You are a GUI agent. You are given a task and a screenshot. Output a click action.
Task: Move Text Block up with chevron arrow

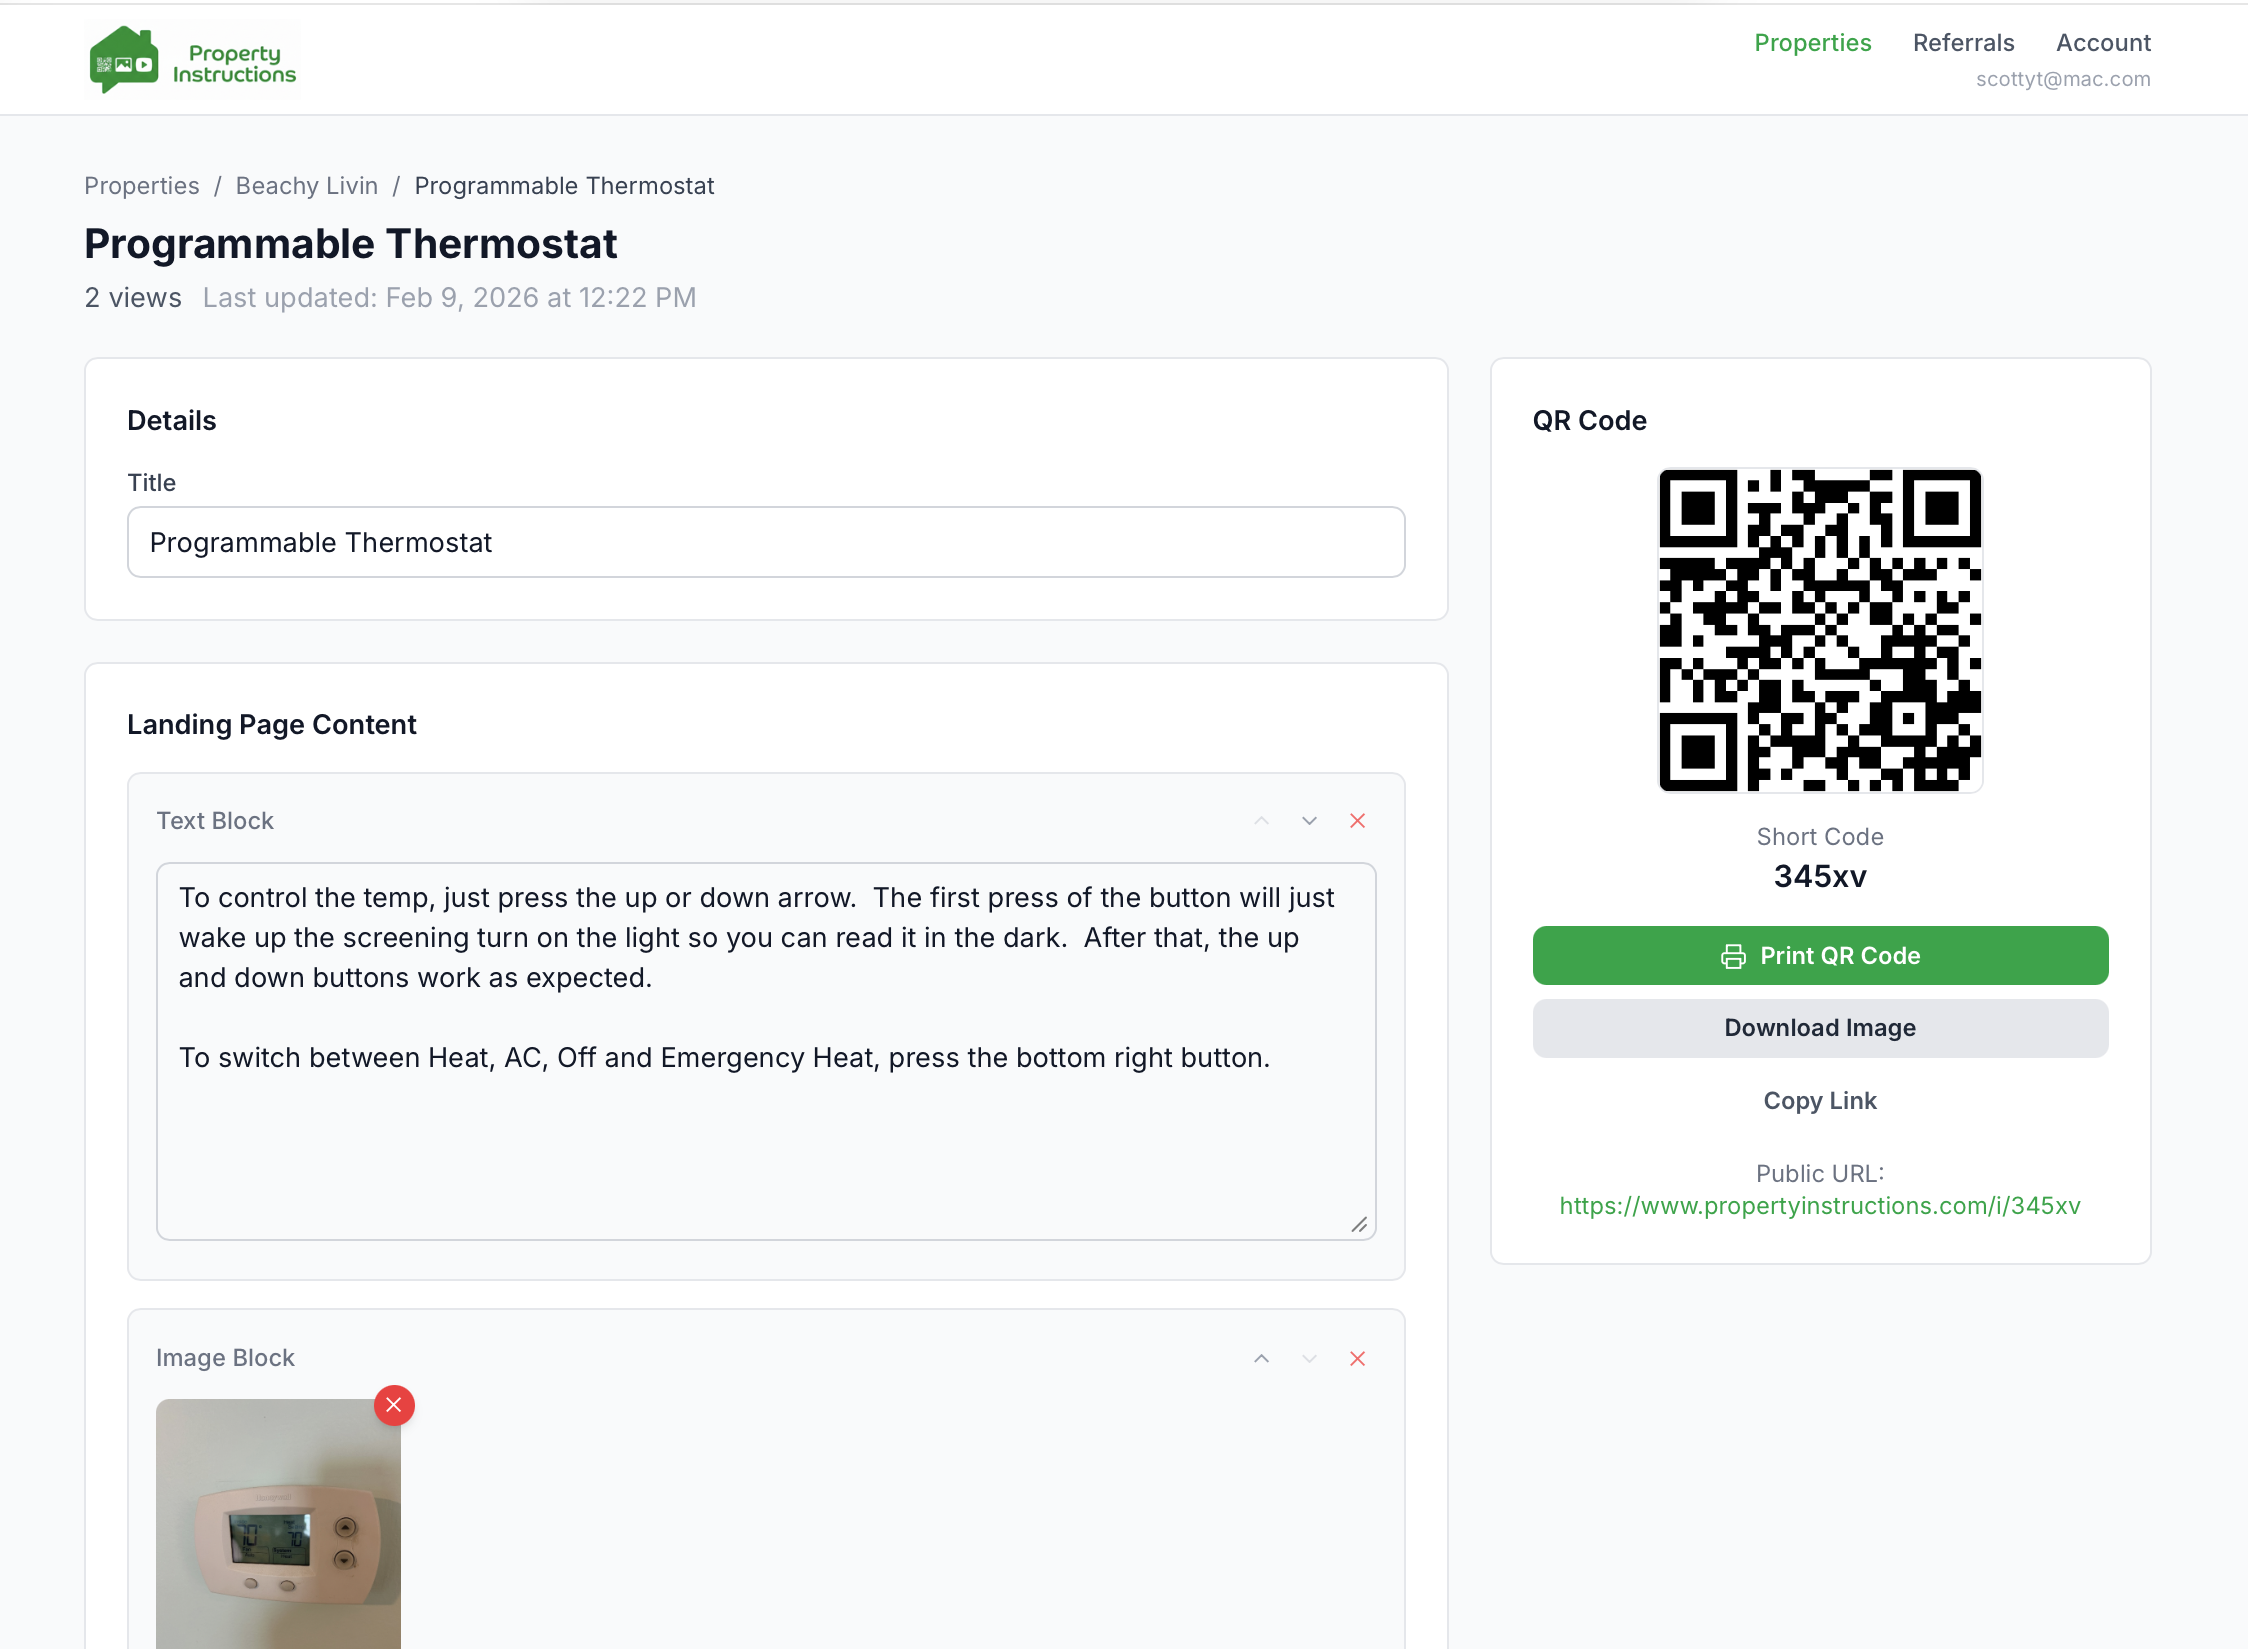(1261, 821)
